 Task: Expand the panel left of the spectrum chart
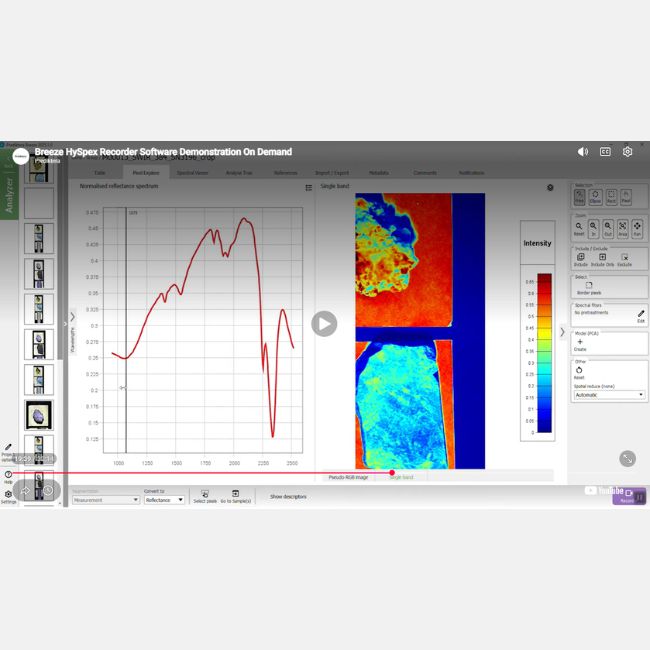[73, 318]
